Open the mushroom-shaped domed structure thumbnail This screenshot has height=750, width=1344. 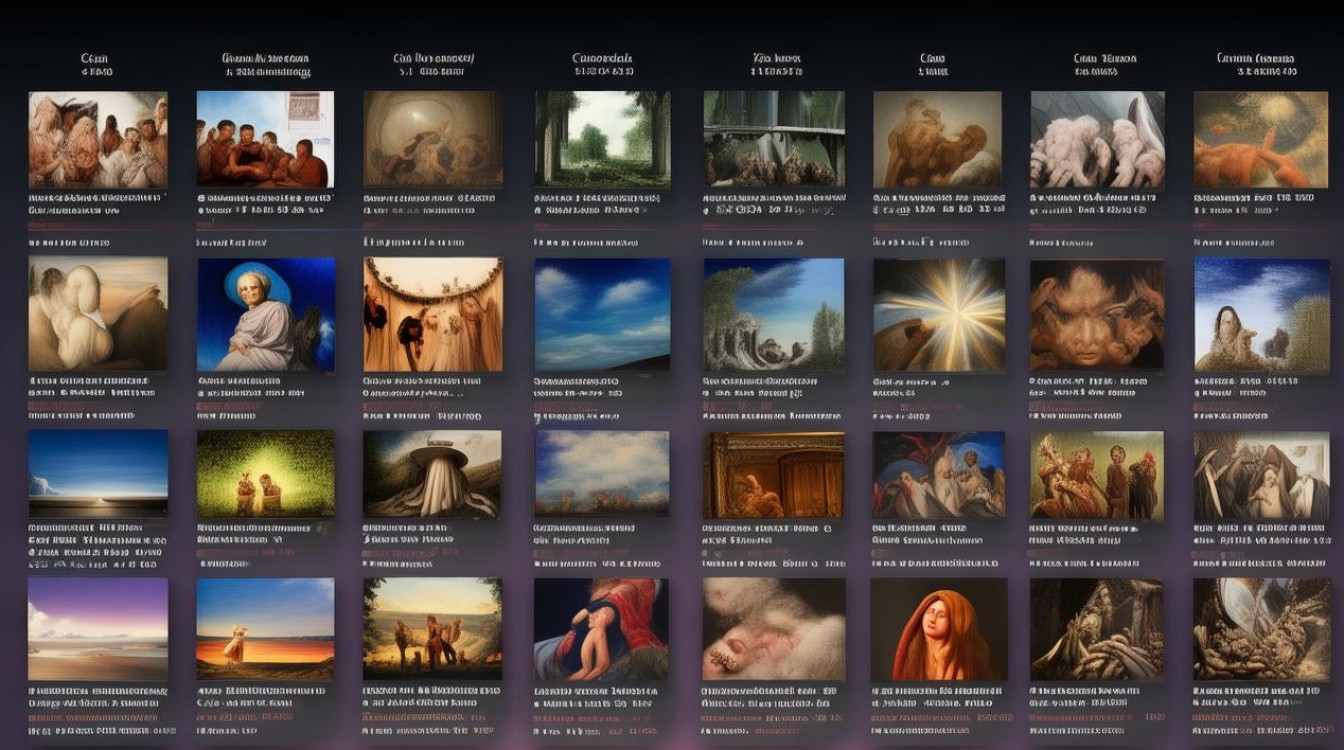coord(433,474)
